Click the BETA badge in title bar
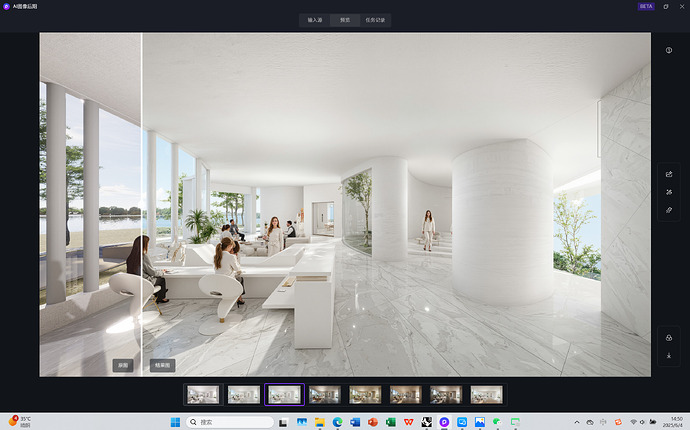The image size is (690, 430). 647,6
